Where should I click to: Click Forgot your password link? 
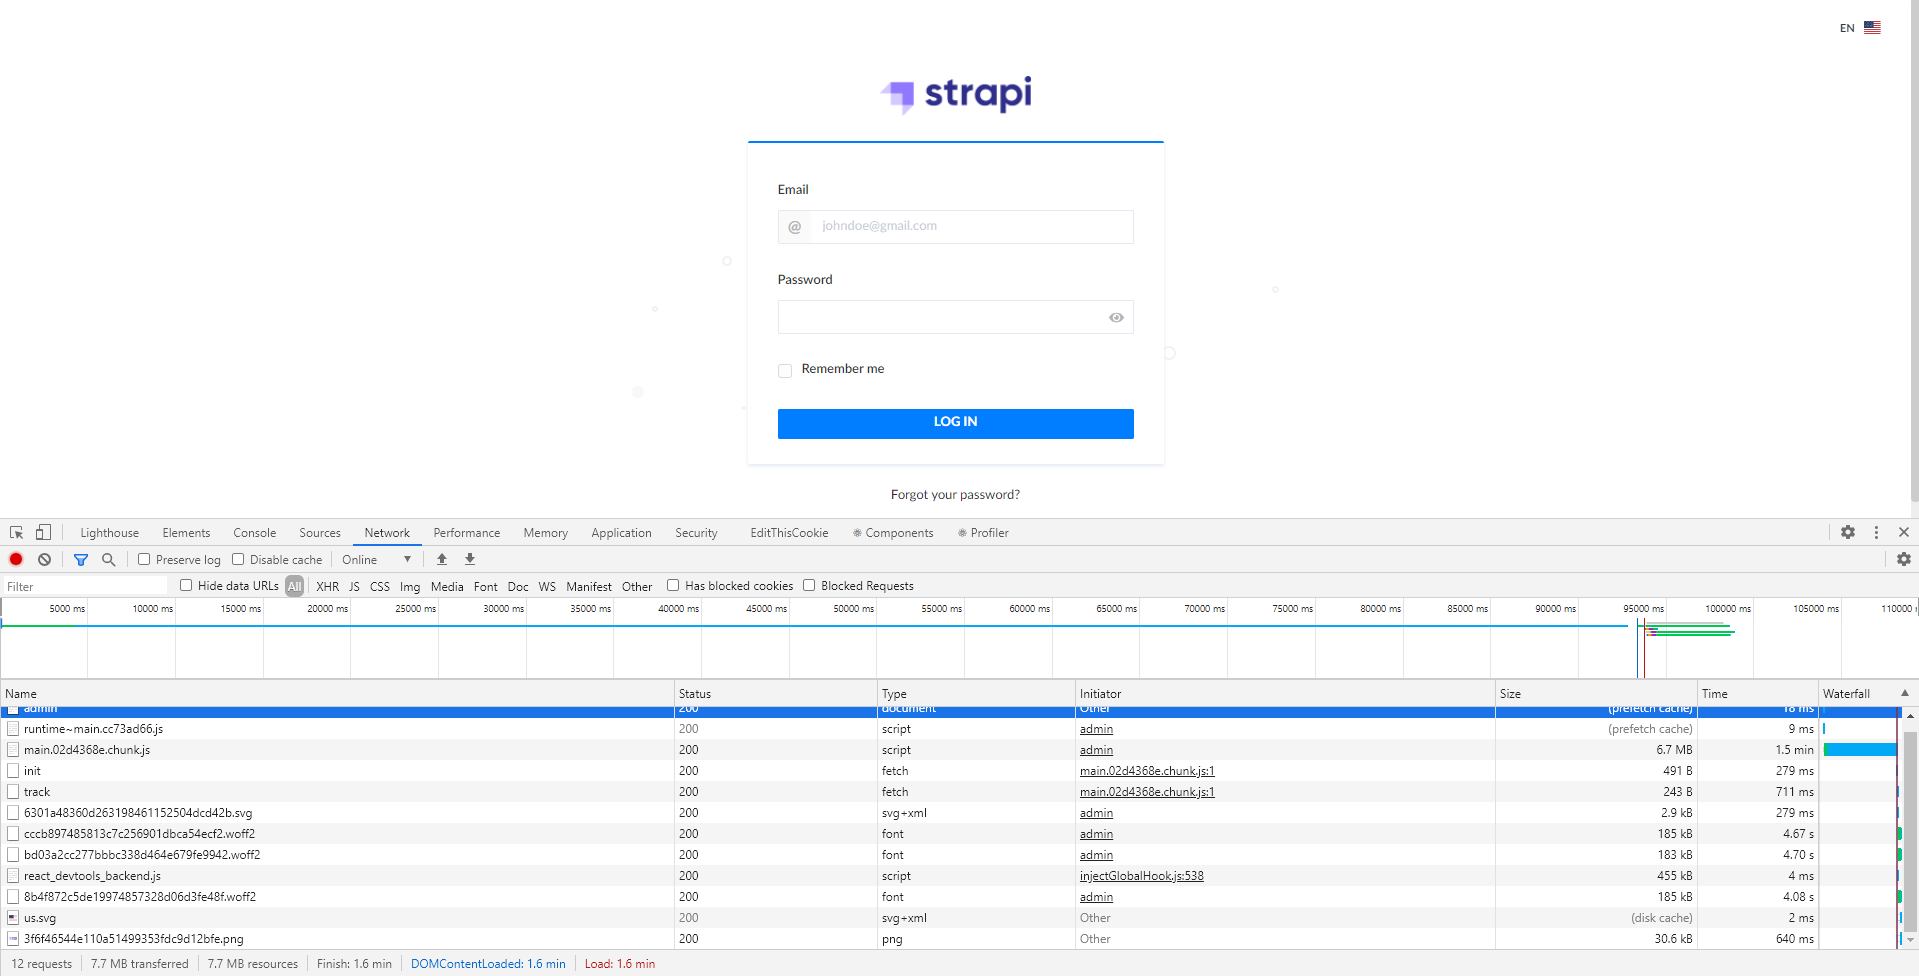point(955,495)
